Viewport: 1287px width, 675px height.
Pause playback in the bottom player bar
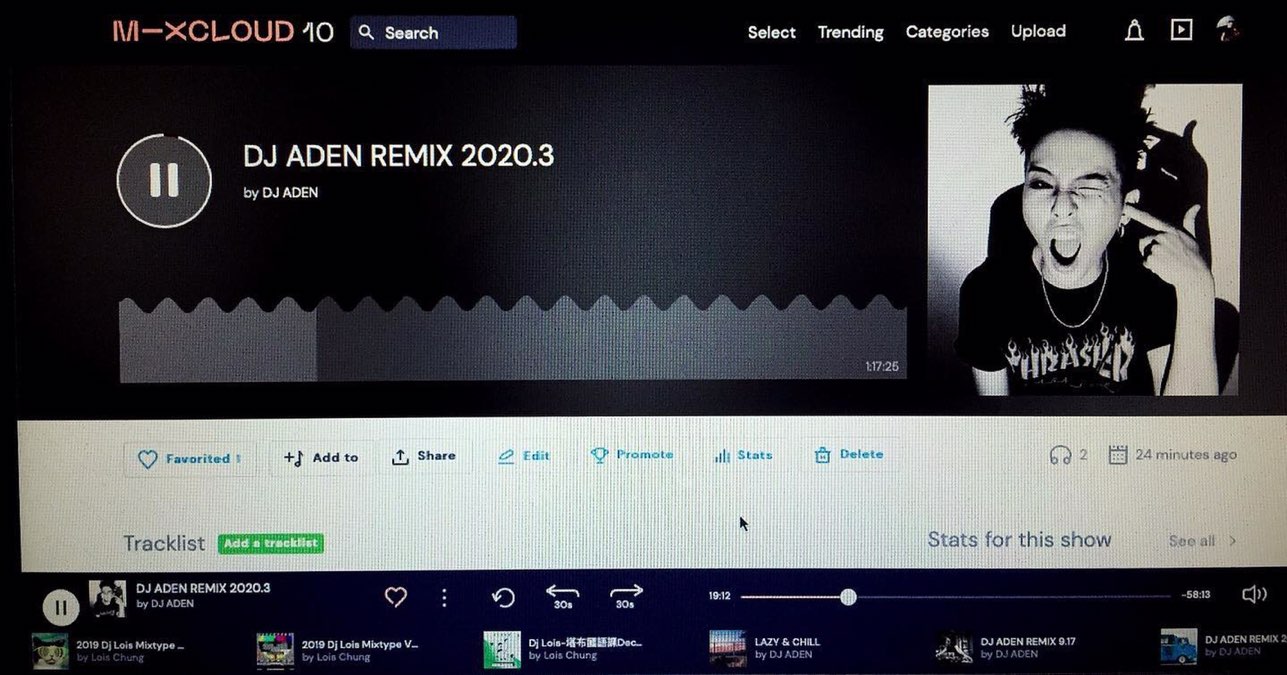(61, 607)
